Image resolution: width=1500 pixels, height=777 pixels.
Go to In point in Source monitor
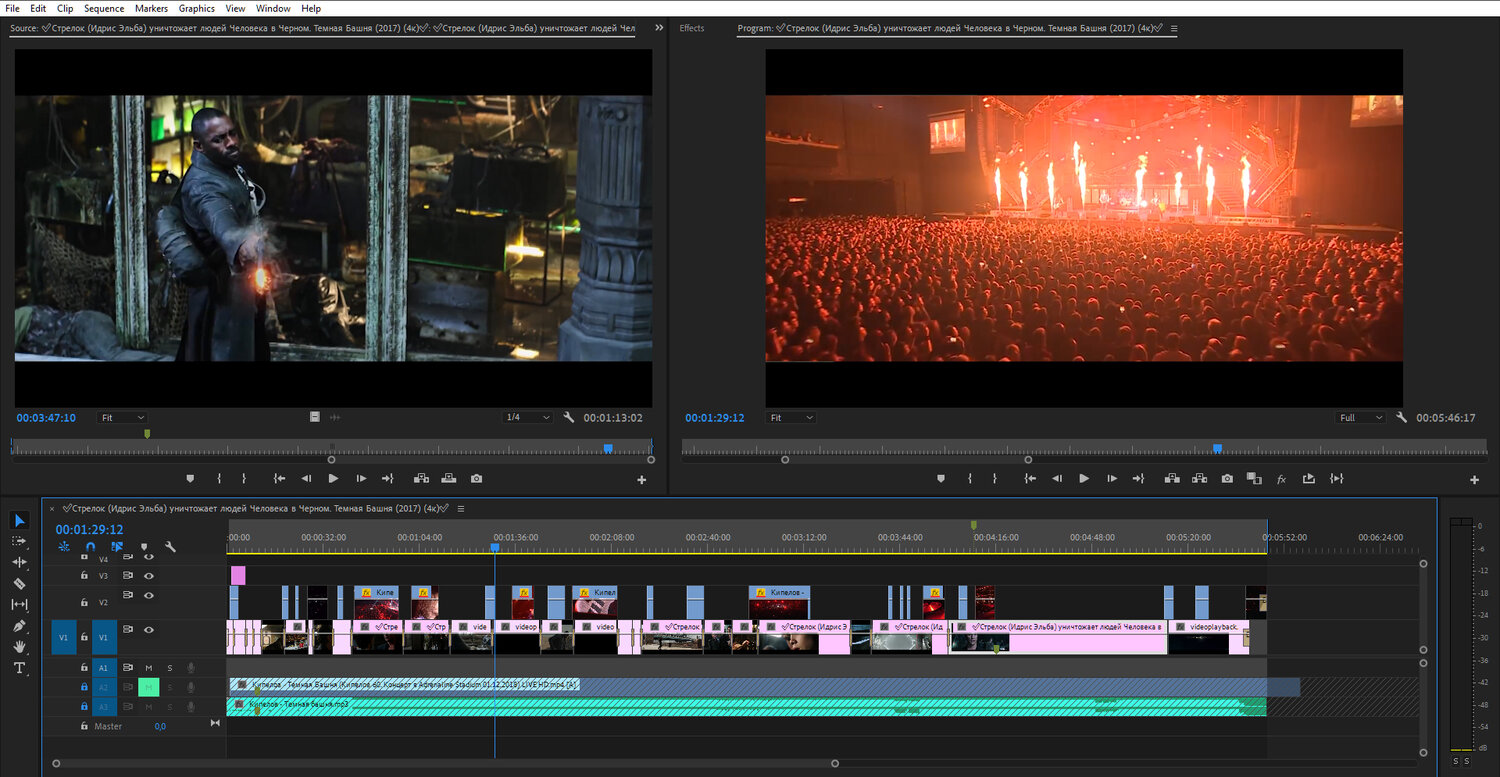pos(280,479)
